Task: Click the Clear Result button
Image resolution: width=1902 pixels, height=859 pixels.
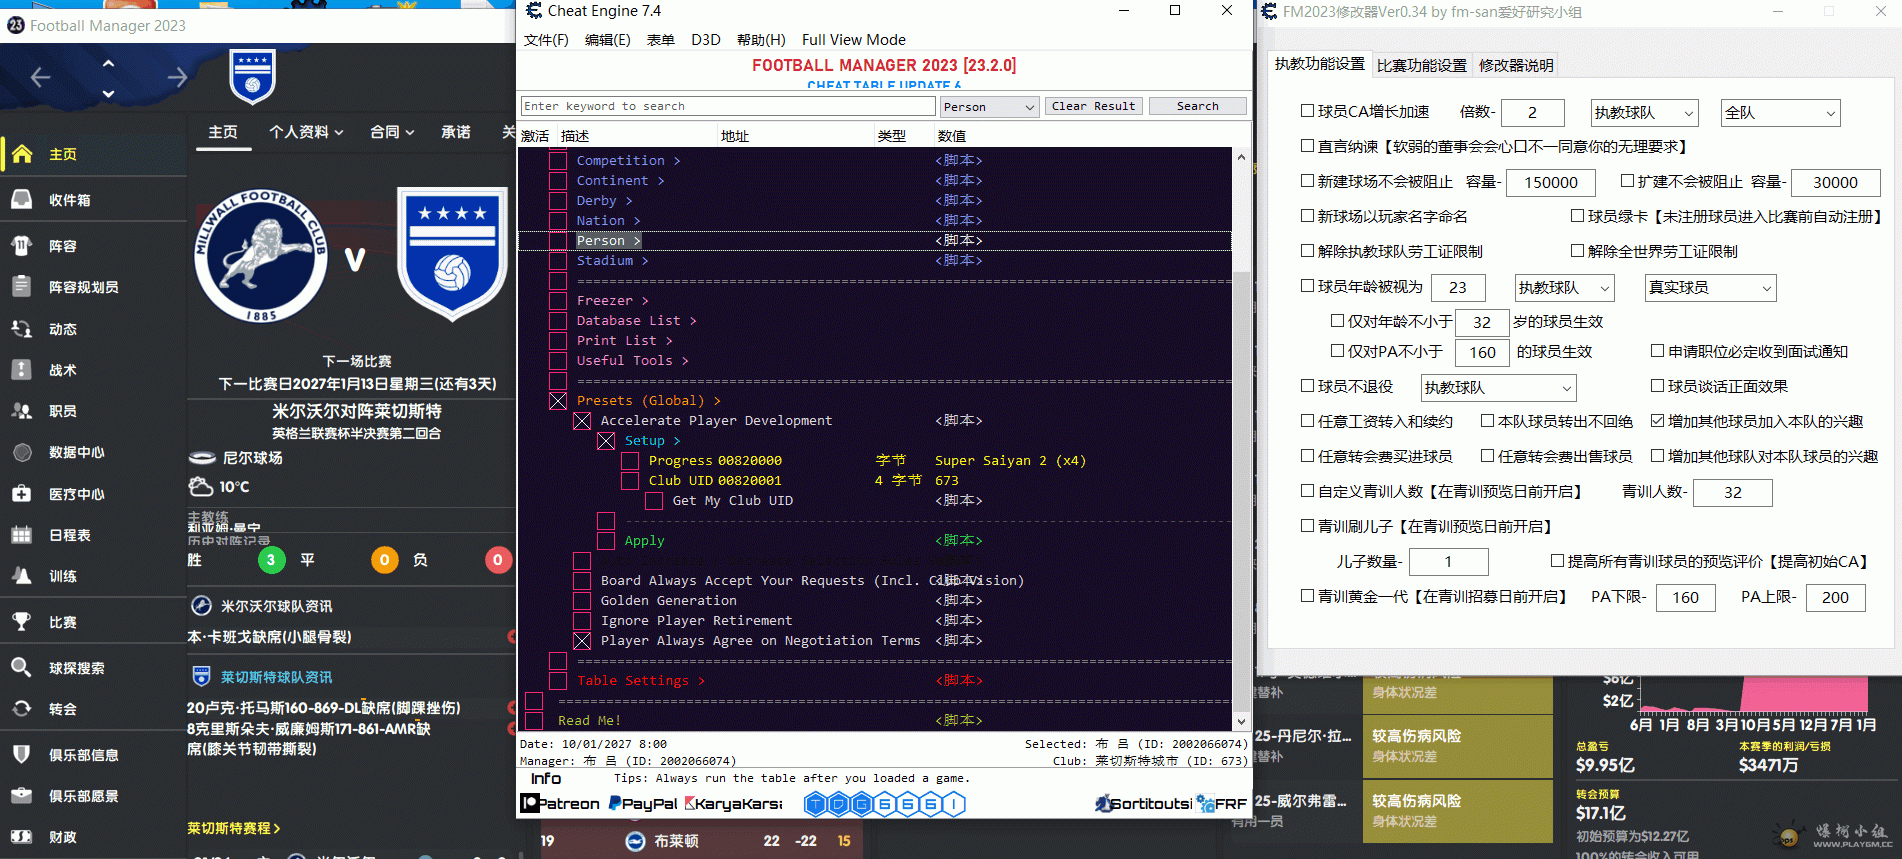Action: 1094,106
